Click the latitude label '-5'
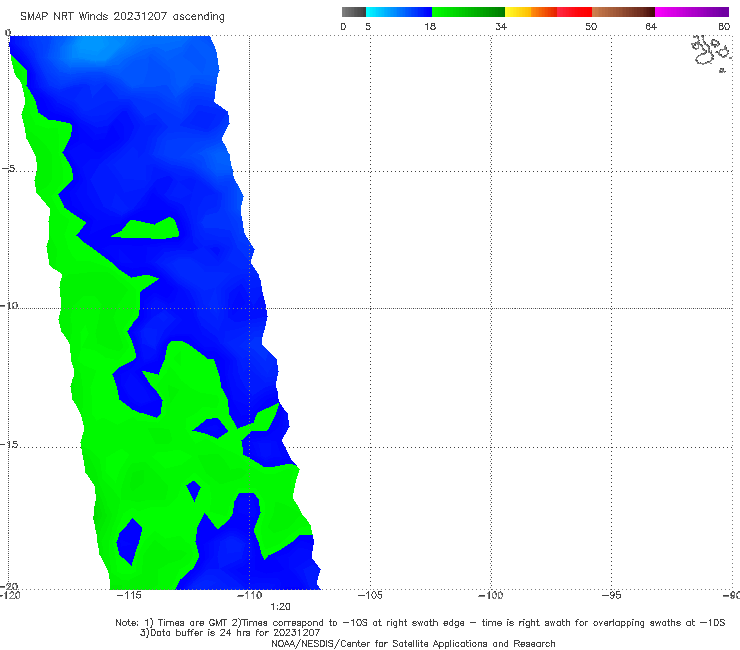 [9, 169]
